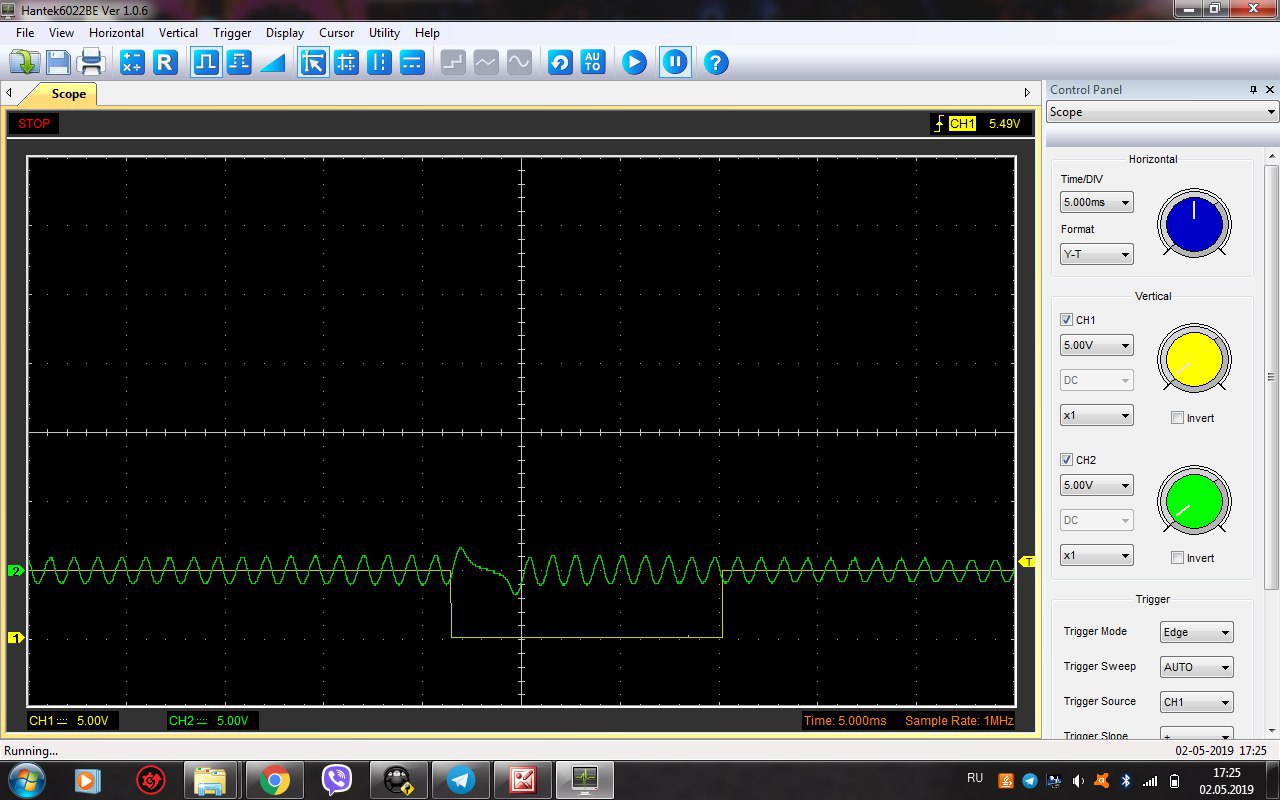This screenshot has height=800, width=1280.
Task: Click the track cursor grid icon
Action: pos(346,62)
